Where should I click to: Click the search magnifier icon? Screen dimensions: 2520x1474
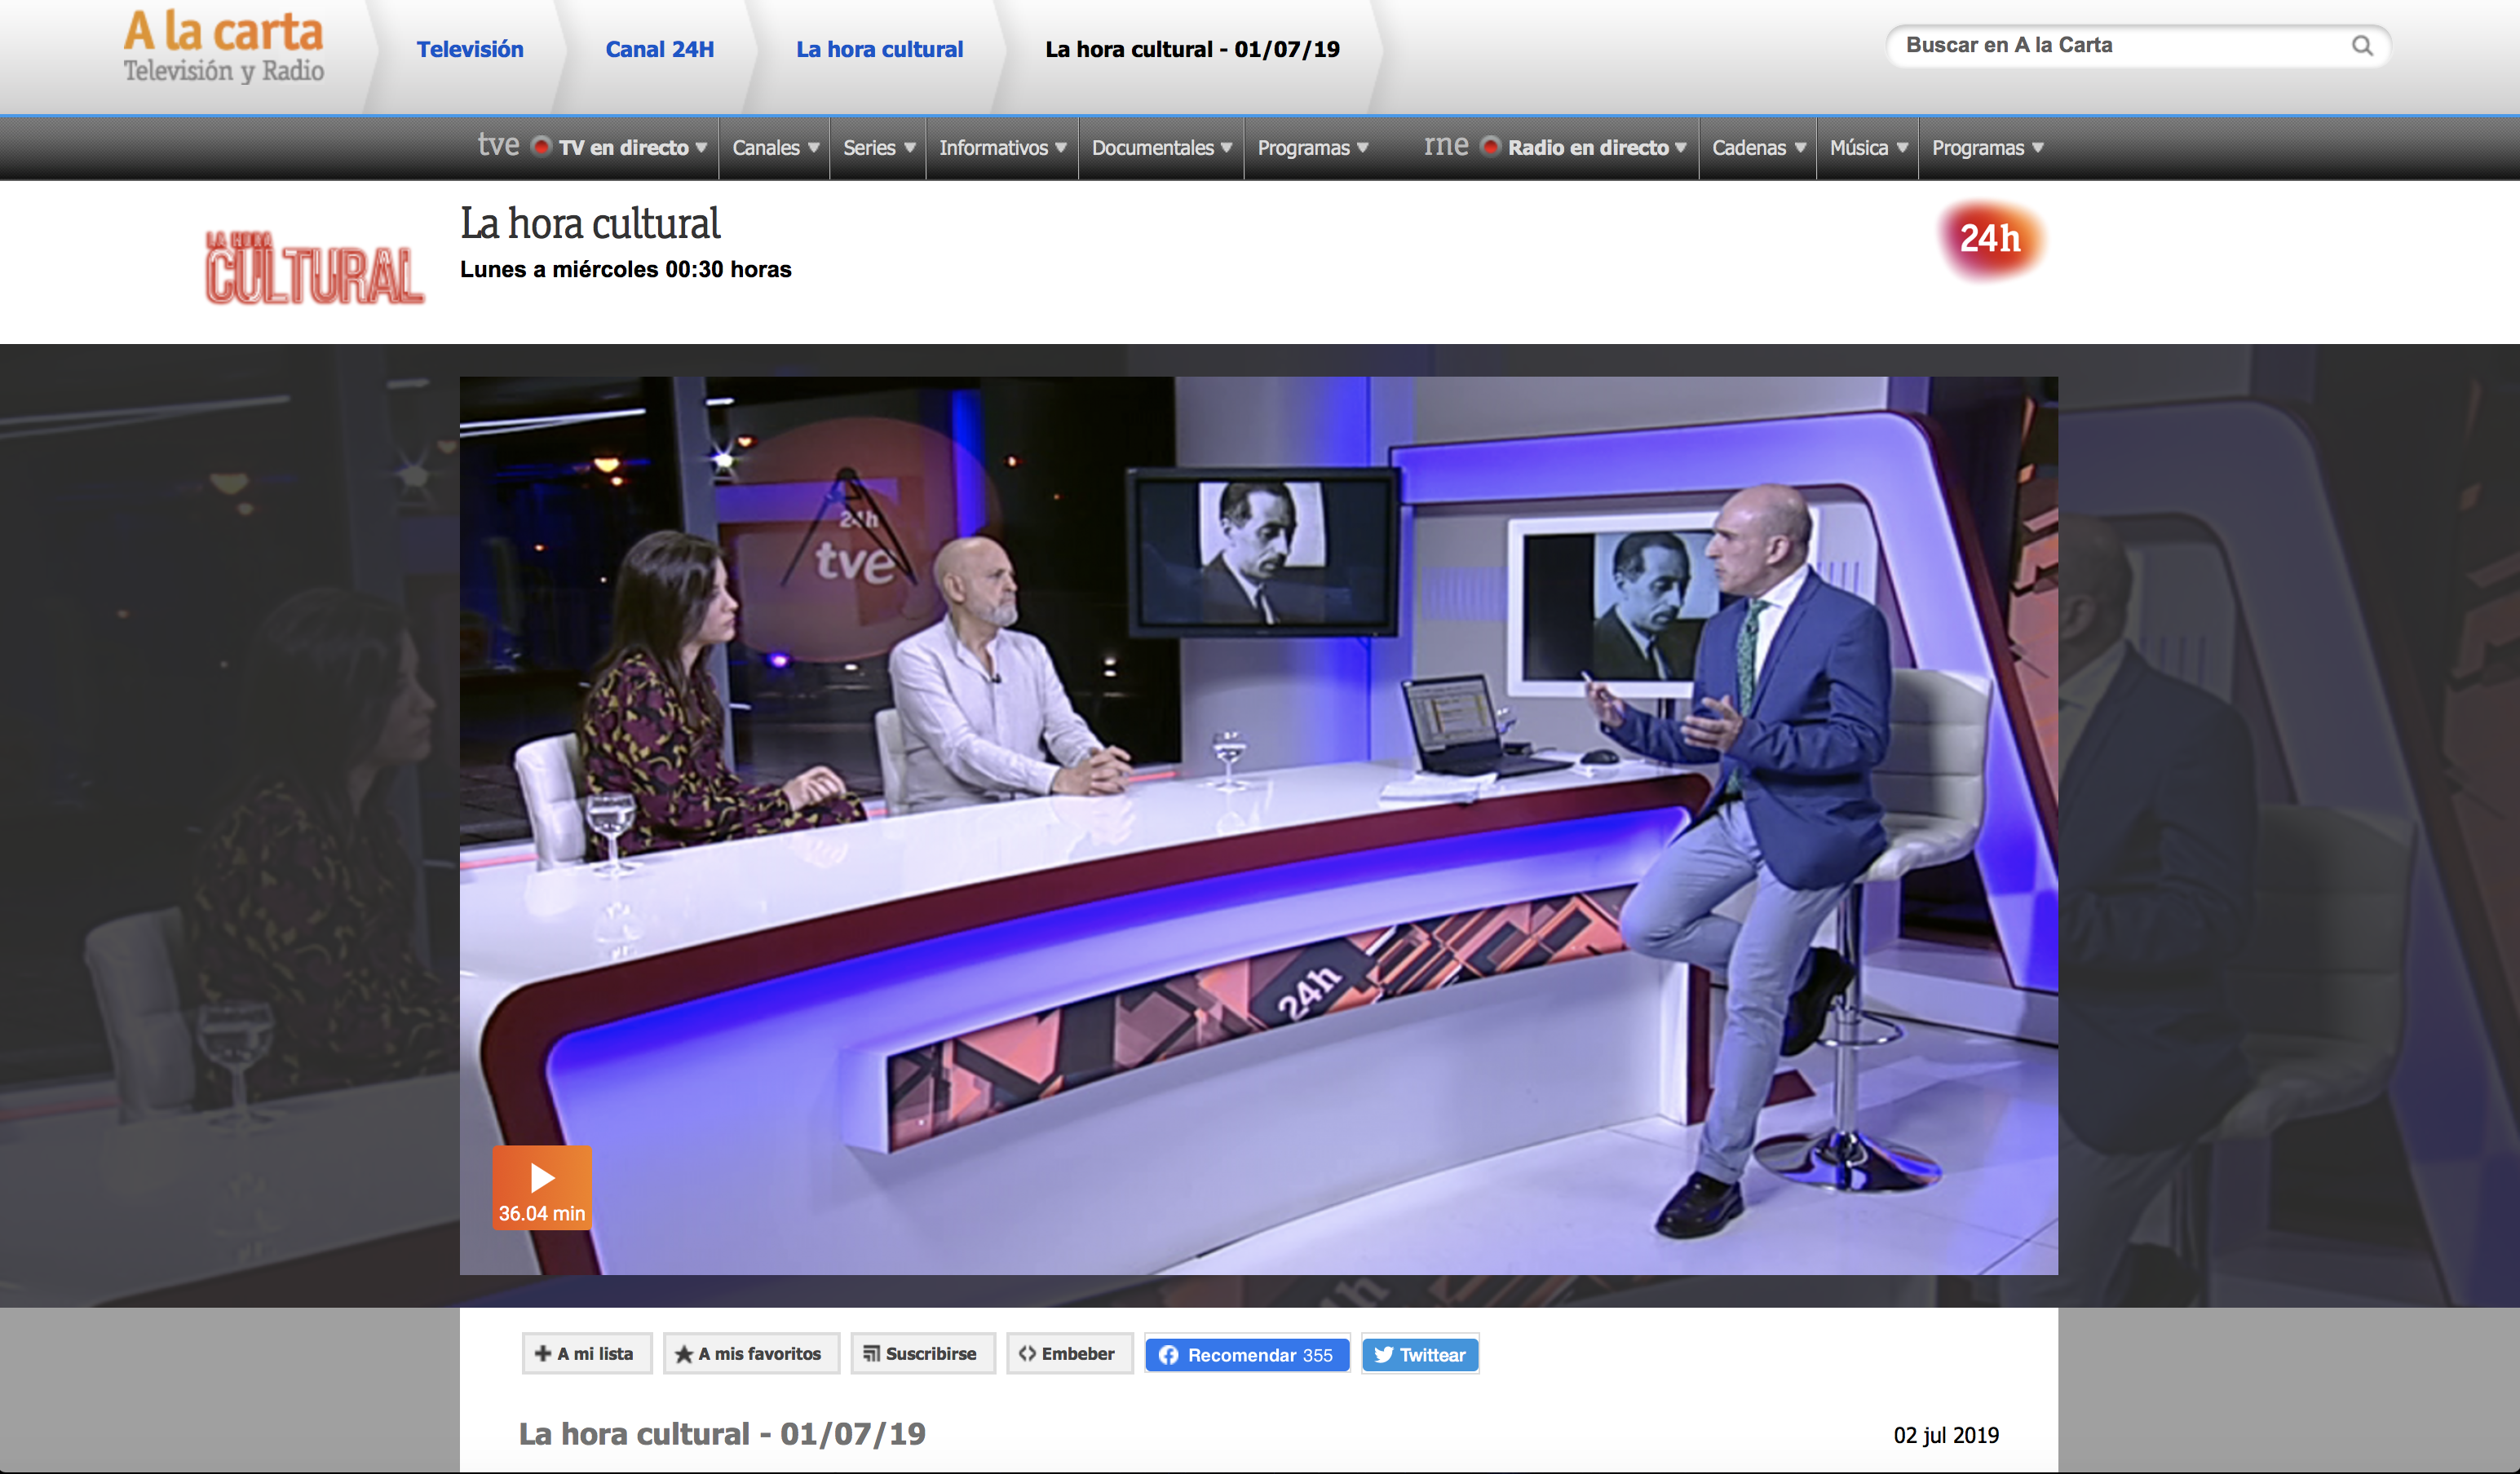pyautogui.click(x=2362, y=46)
